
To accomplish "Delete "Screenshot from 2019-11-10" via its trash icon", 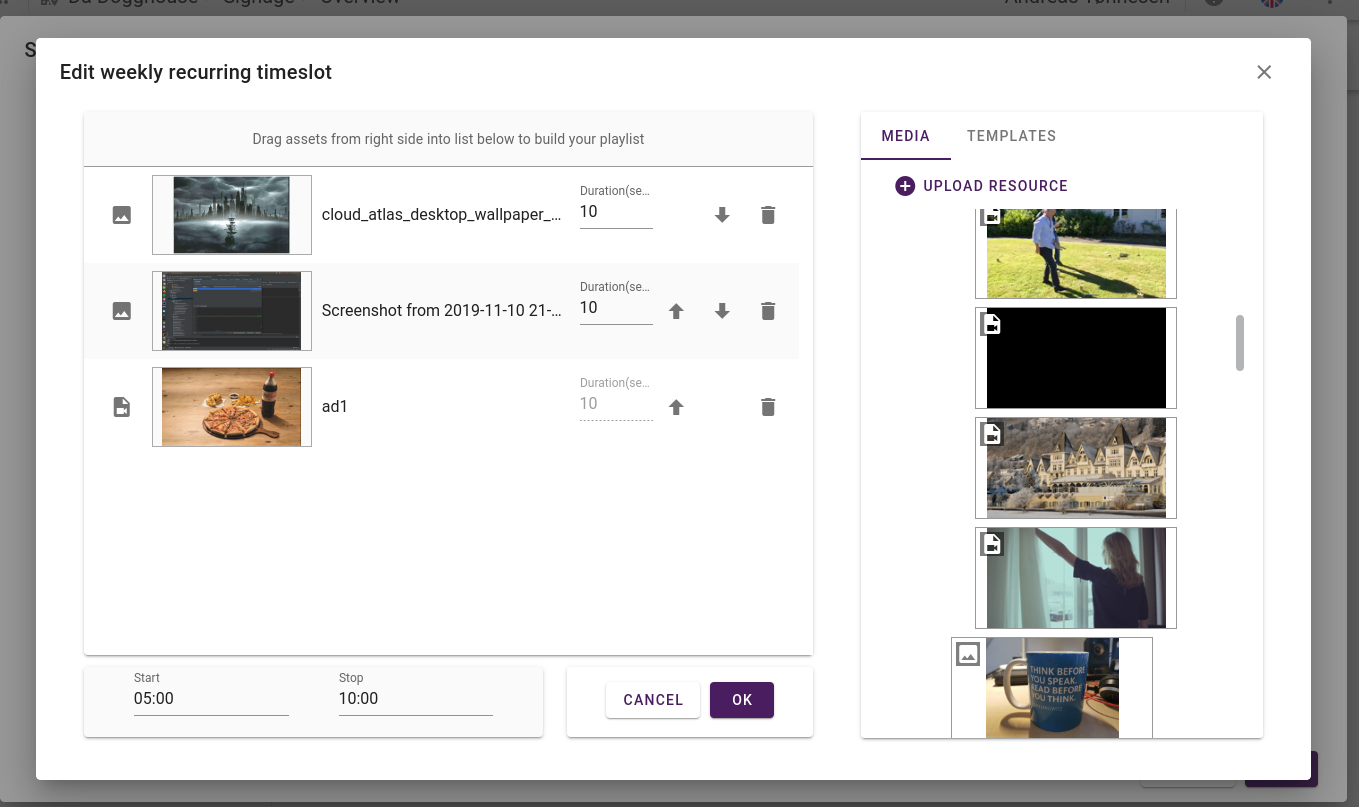I will (767, 311).
